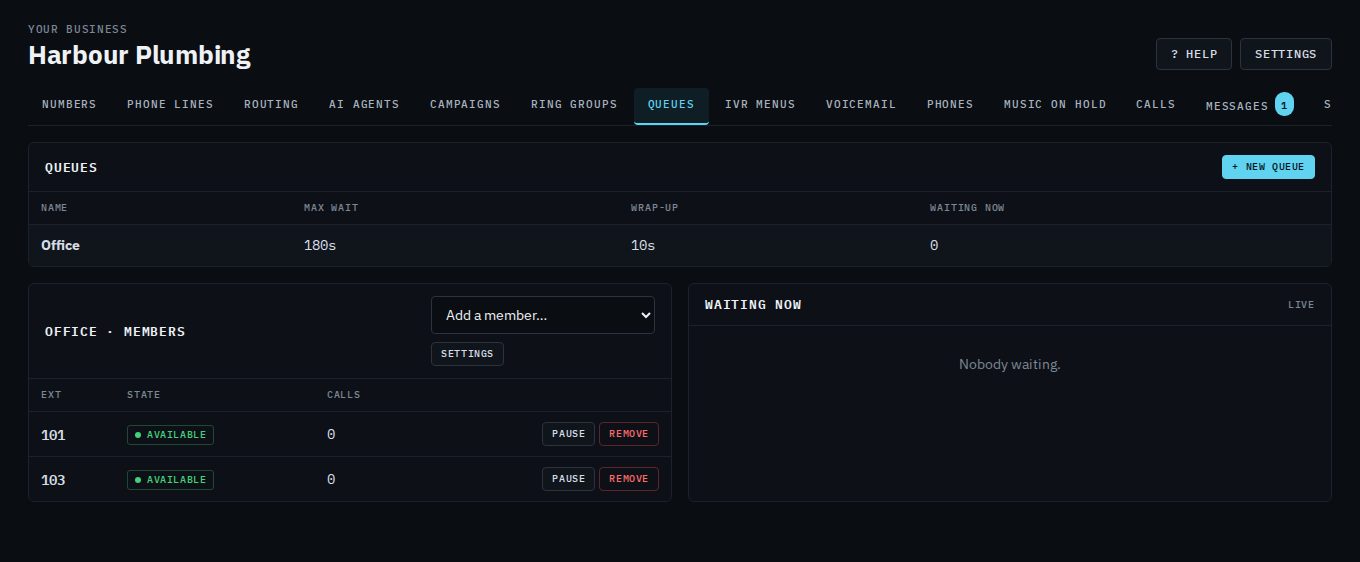Click the Messages unread count badge
The width and height of the screenshot is (1360, 562).
click(1284, 104)
